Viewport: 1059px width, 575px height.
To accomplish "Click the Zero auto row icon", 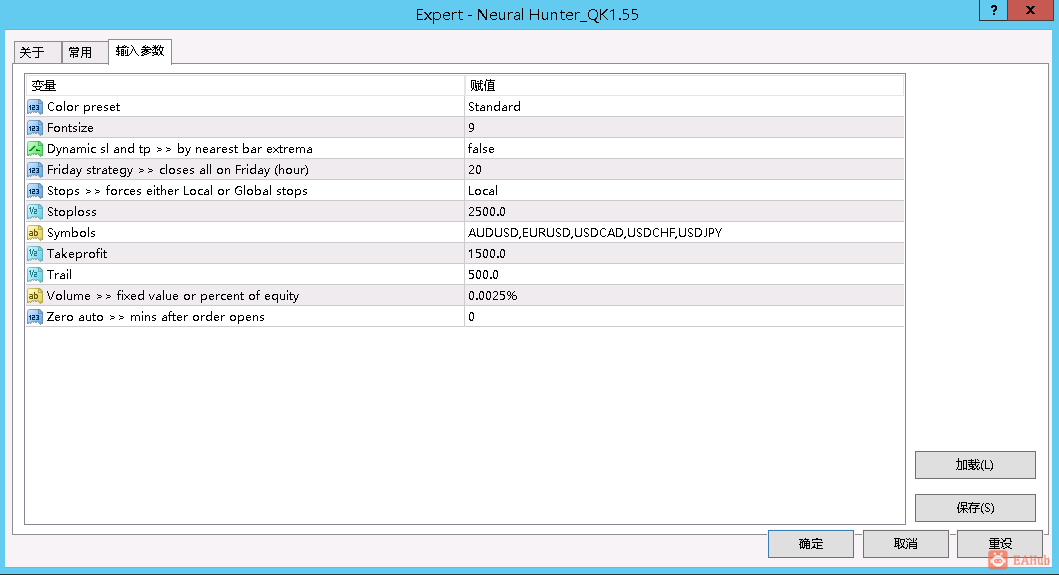I will point(34,316).
